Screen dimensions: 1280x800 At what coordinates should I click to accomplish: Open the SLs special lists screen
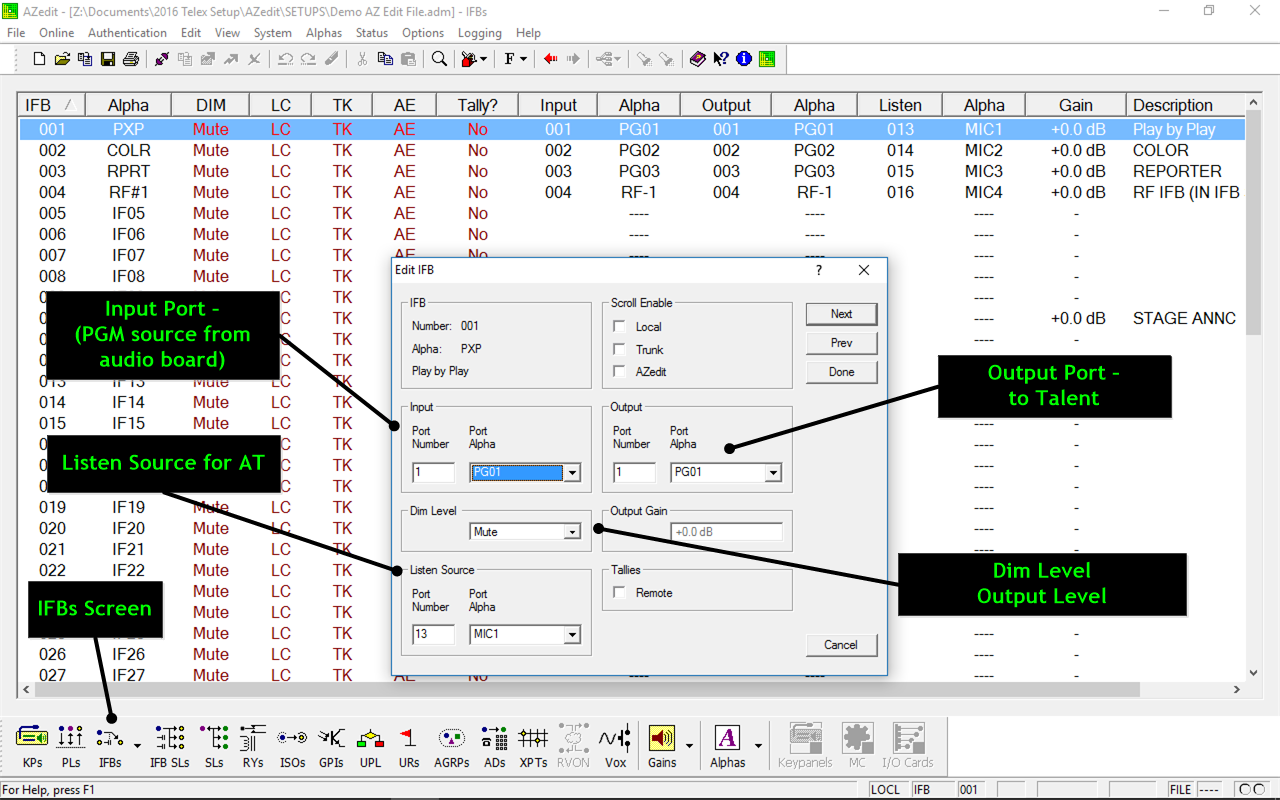pos(213,746)
